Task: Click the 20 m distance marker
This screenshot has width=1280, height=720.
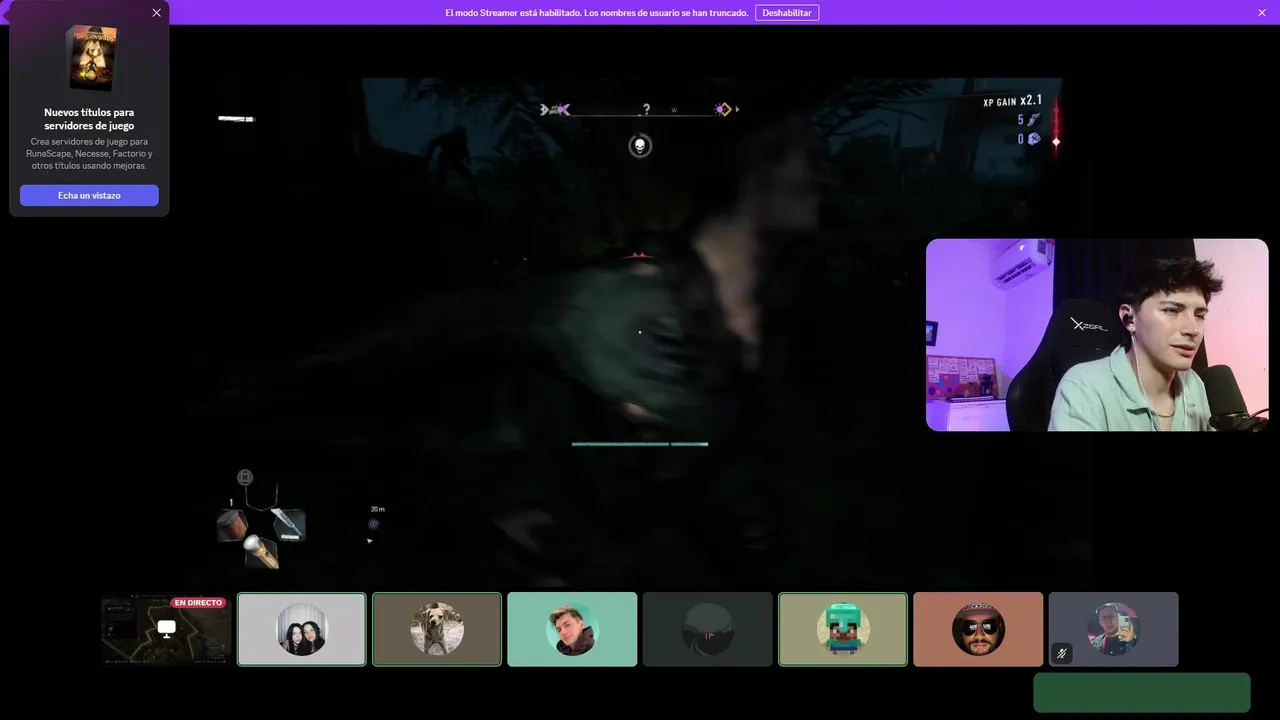Action: pos(377,509)
